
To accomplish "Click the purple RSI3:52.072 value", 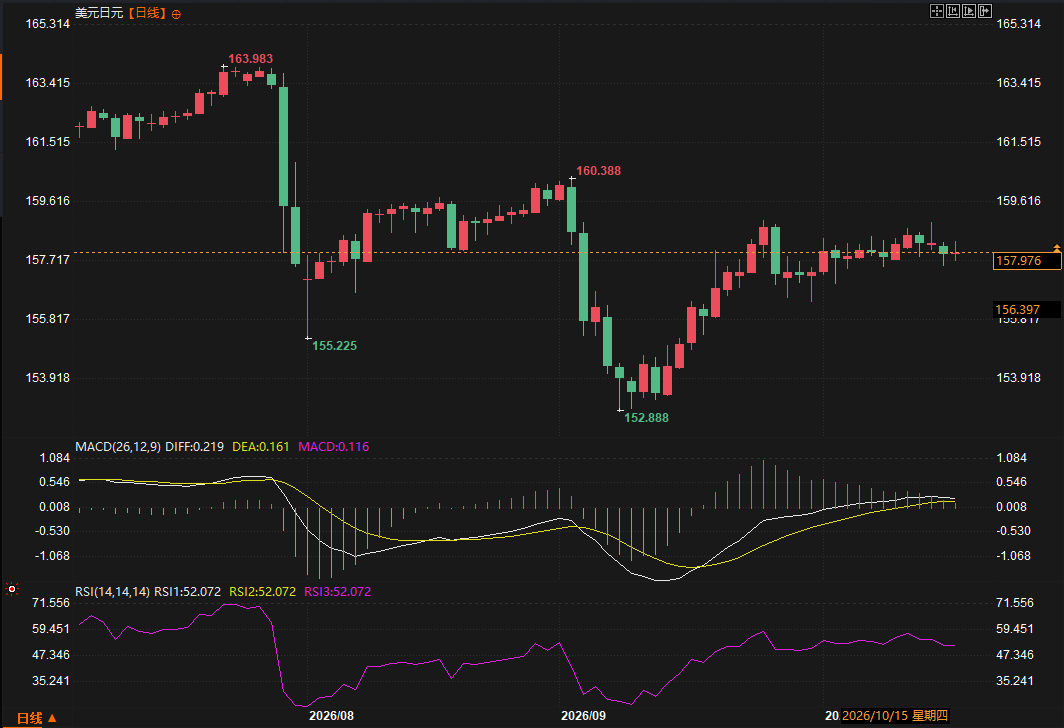I will pos(337,592).
